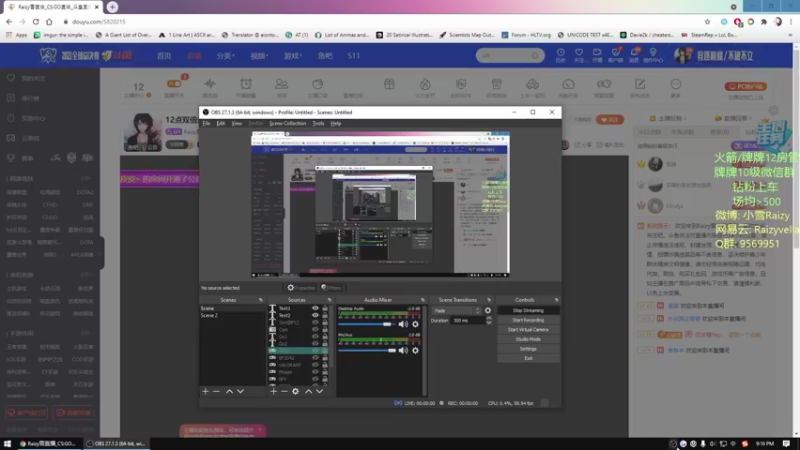Toggle visibility of Text2 source
Viewport: 800px width, 450px height.
coord(315,315)
